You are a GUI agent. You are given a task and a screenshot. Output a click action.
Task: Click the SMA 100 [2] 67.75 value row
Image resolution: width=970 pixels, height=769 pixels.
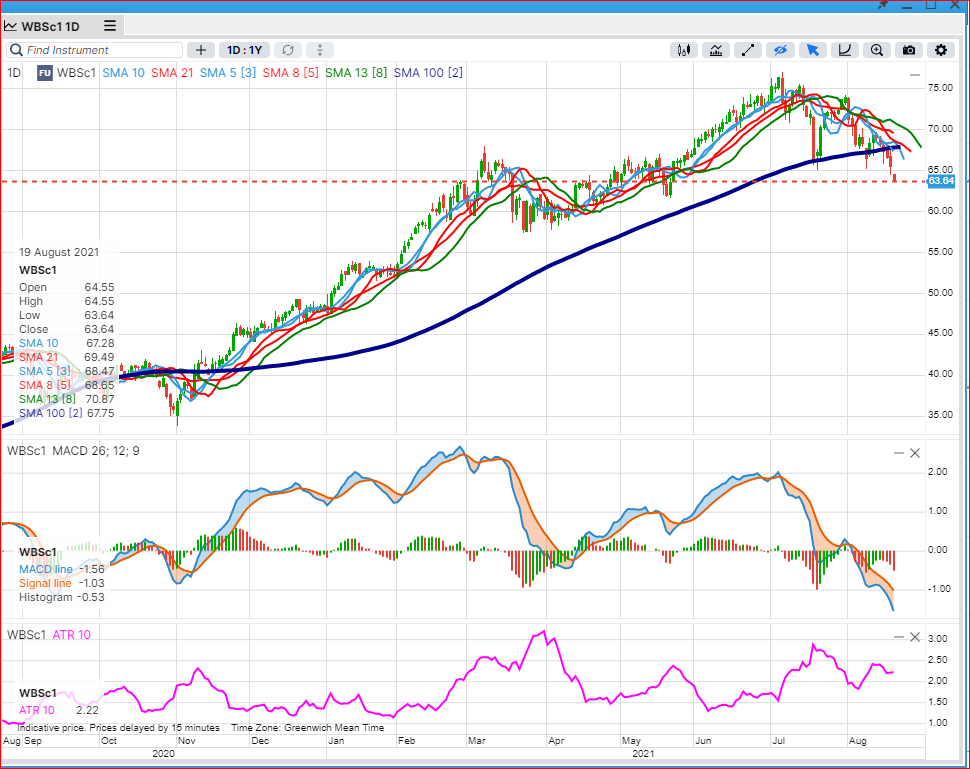(x=67, y=413)
